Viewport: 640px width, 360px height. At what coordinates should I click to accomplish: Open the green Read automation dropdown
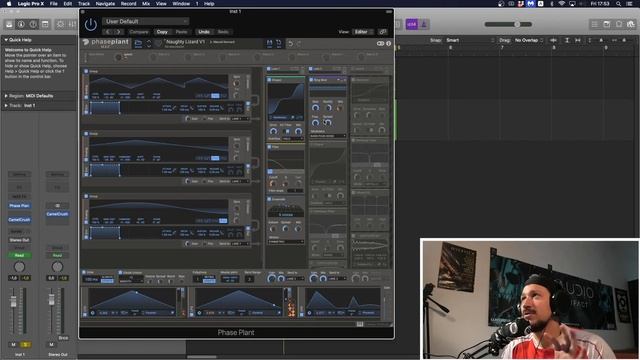(x=19, y=256)
